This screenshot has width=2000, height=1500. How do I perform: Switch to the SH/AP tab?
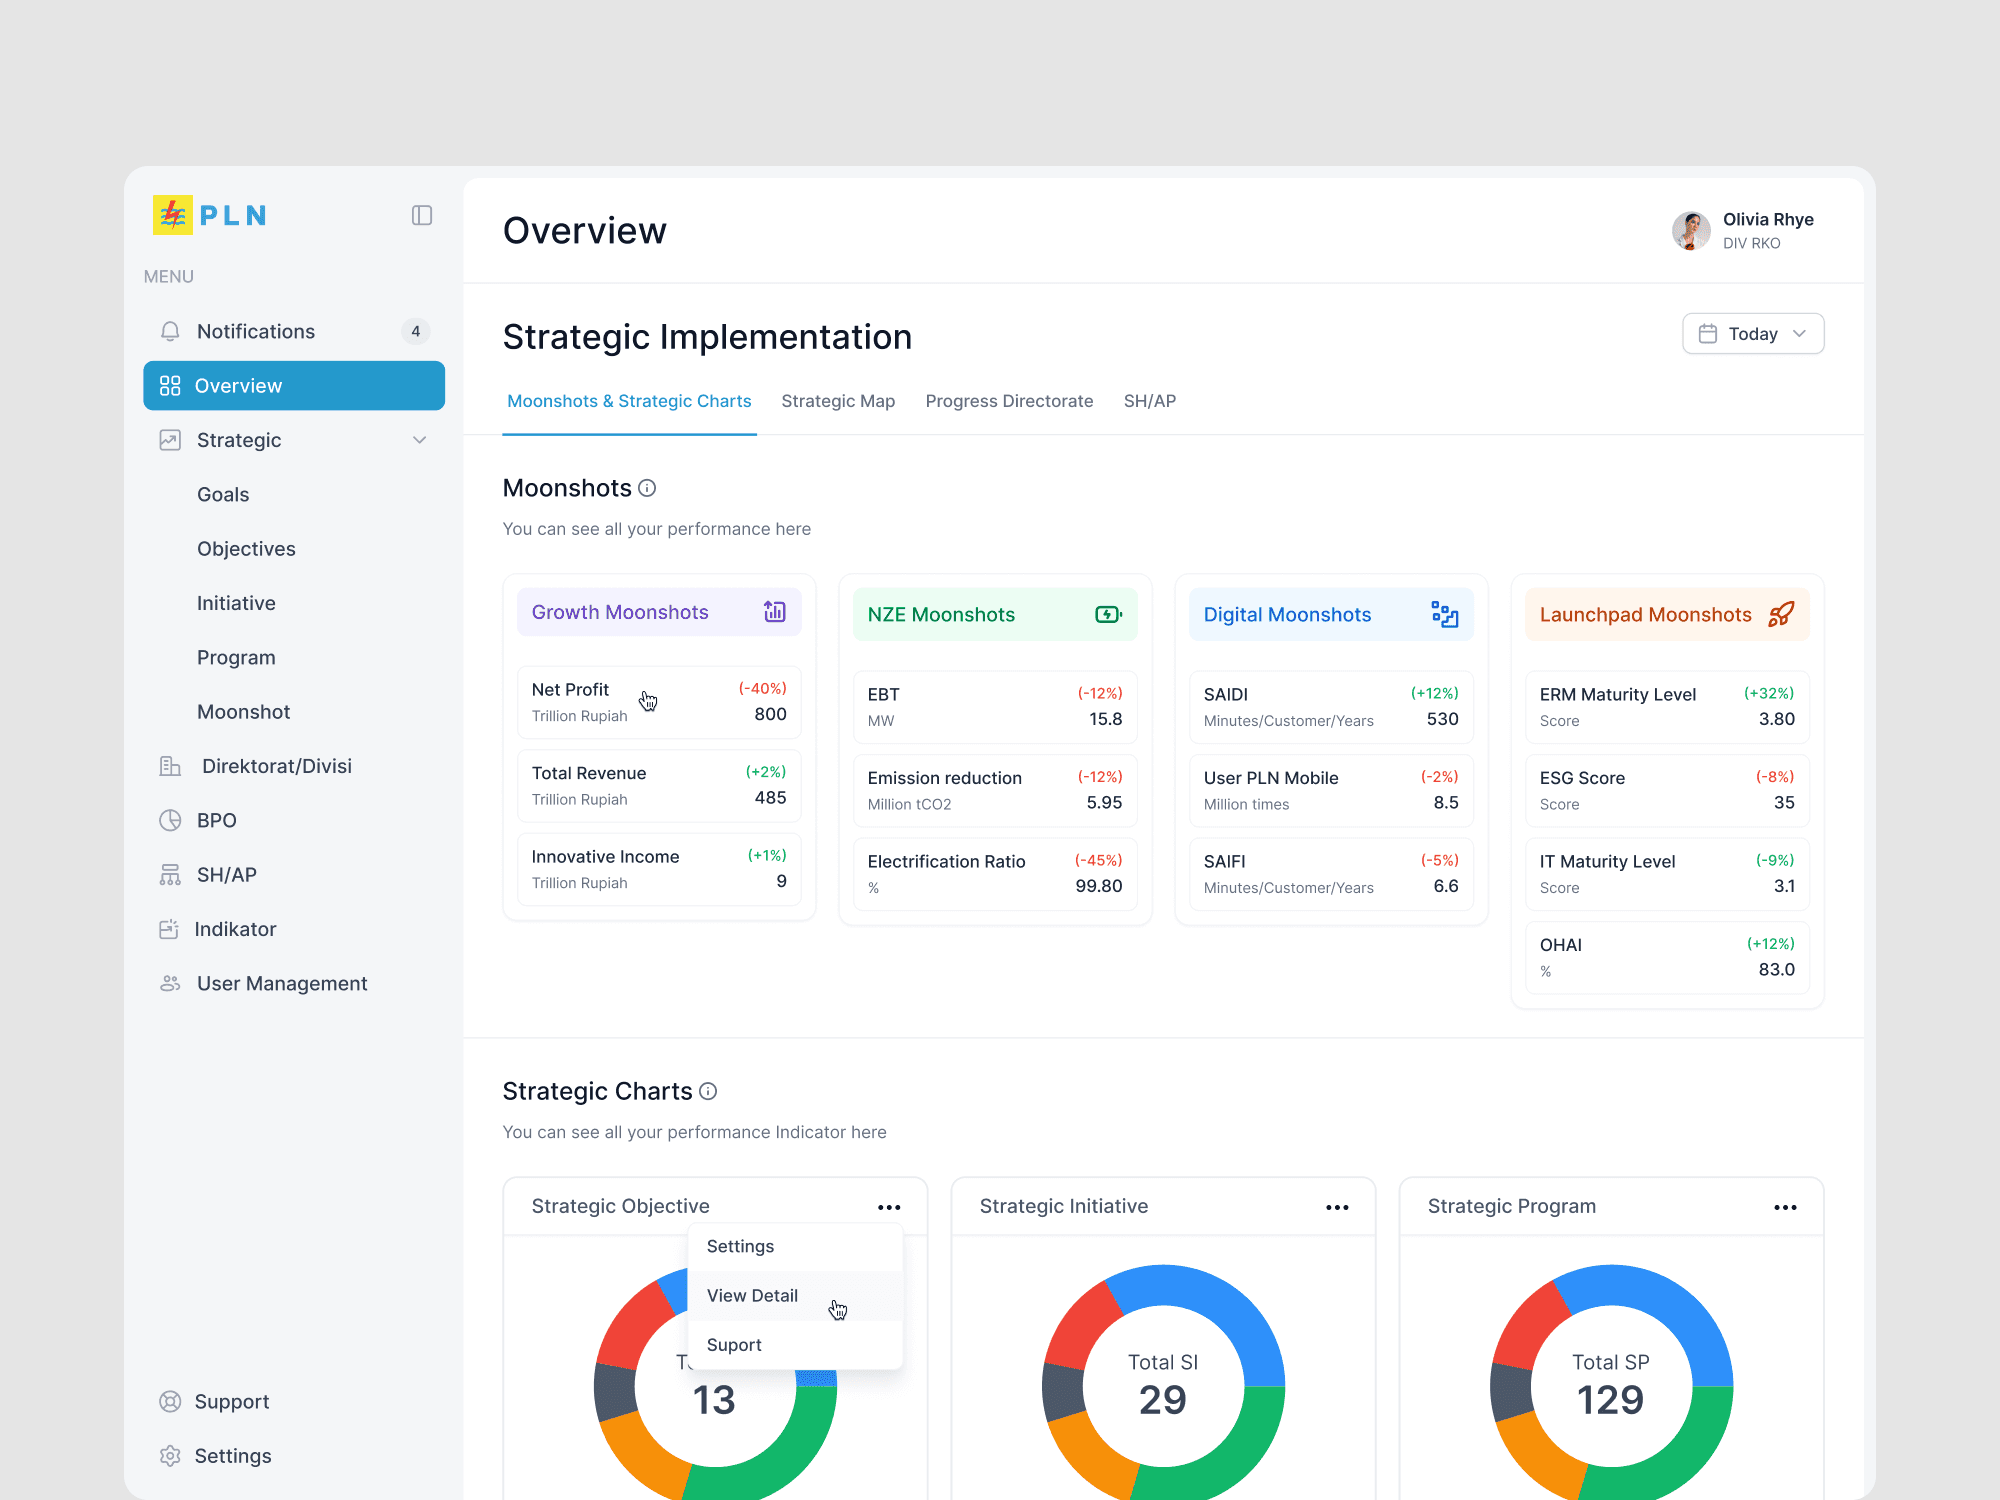coord(1150,401)
